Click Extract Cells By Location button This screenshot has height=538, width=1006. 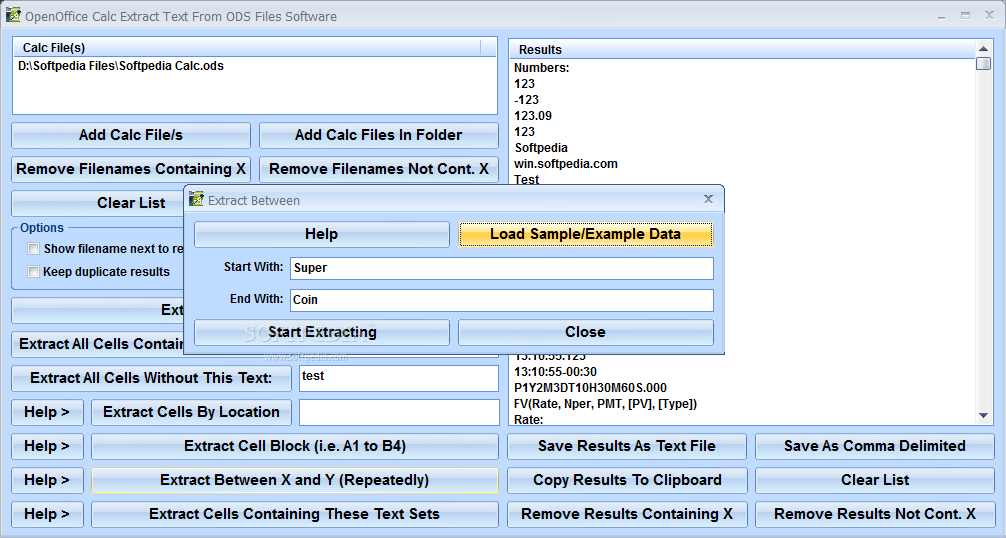pos(191,412)
